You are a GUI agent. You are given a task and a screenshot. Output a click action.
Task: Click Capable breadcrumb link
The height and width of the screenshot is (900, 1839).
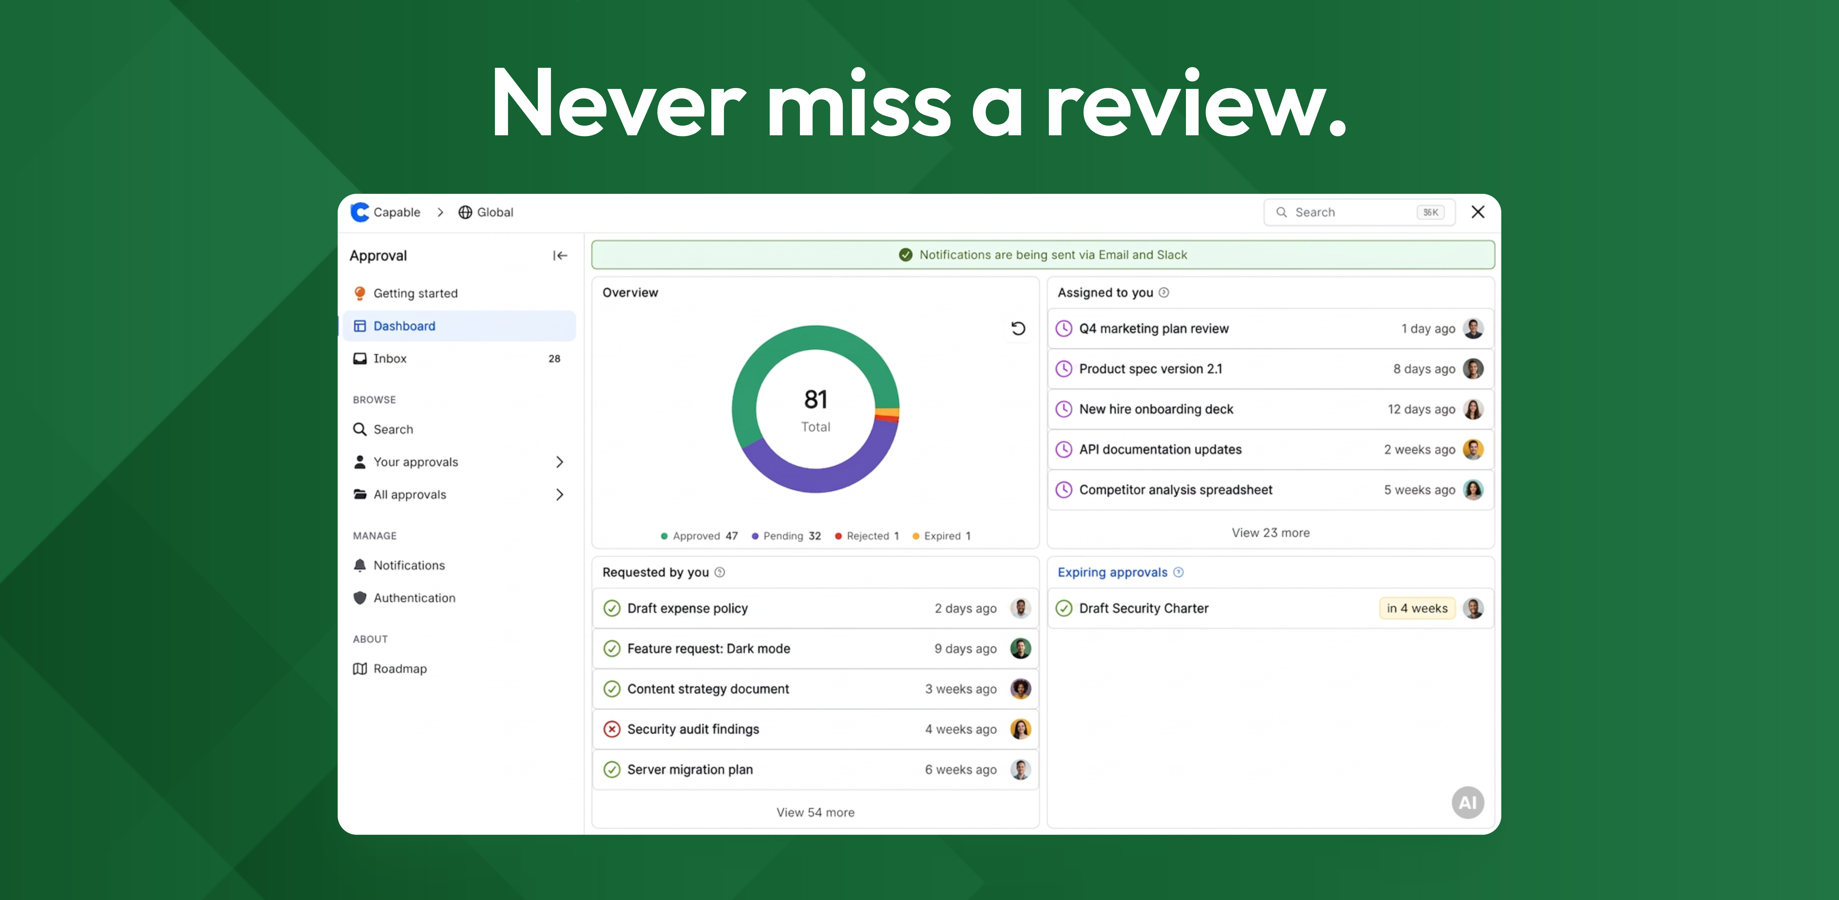point(397,212)
